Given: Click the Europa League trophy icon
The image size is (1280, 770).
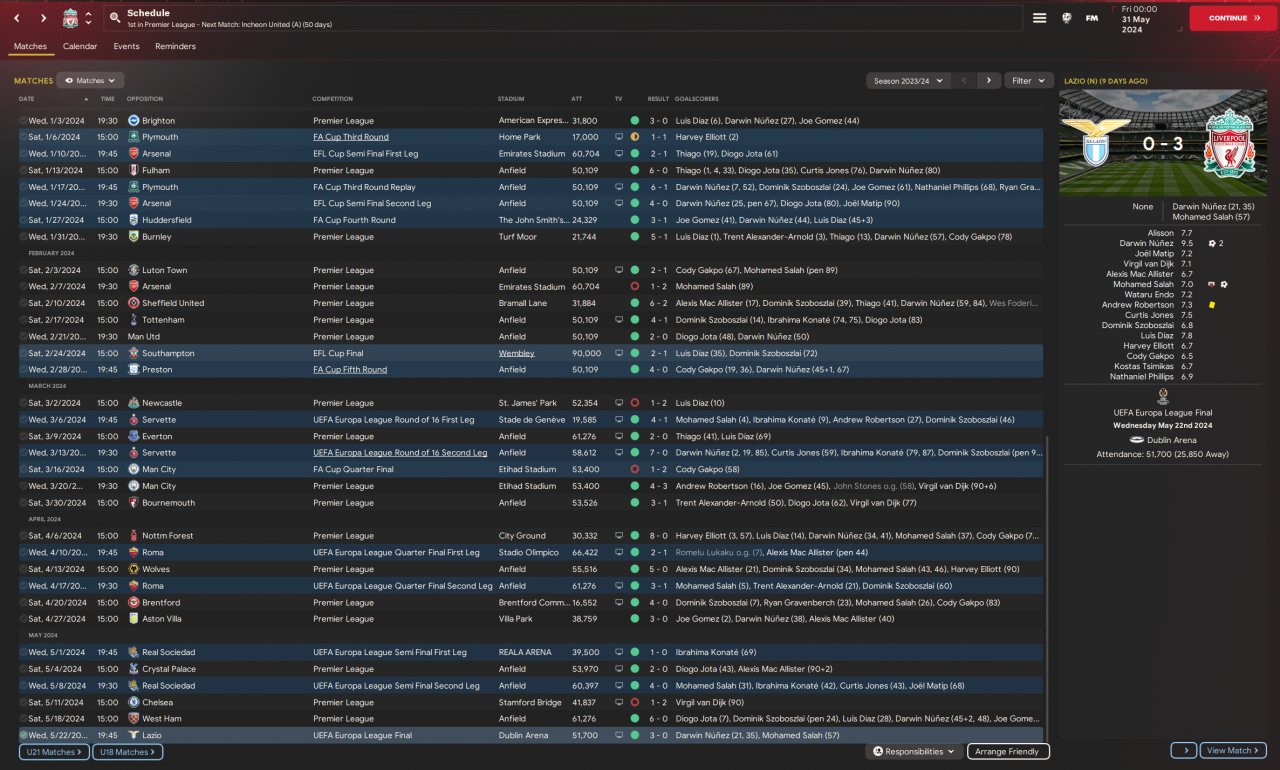Looking at the screenshot, I should pyautogui.click(x=1163, y=396).
